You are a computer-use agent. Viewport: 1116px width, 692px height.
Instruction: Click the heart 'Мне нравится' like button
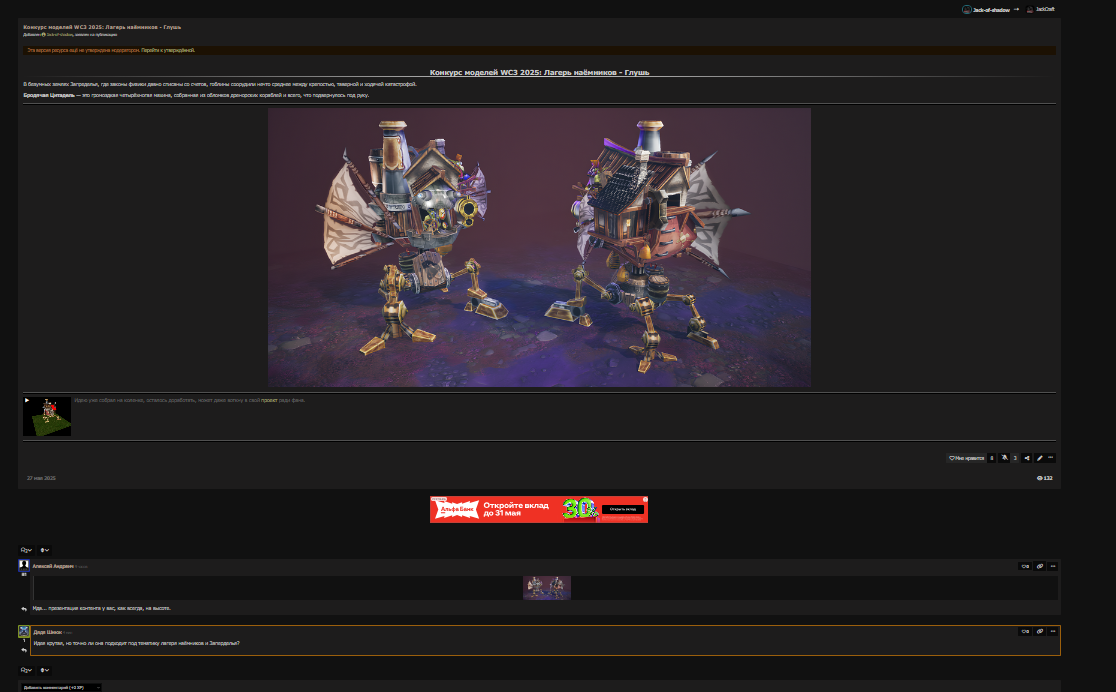click(x=966, y=458)
